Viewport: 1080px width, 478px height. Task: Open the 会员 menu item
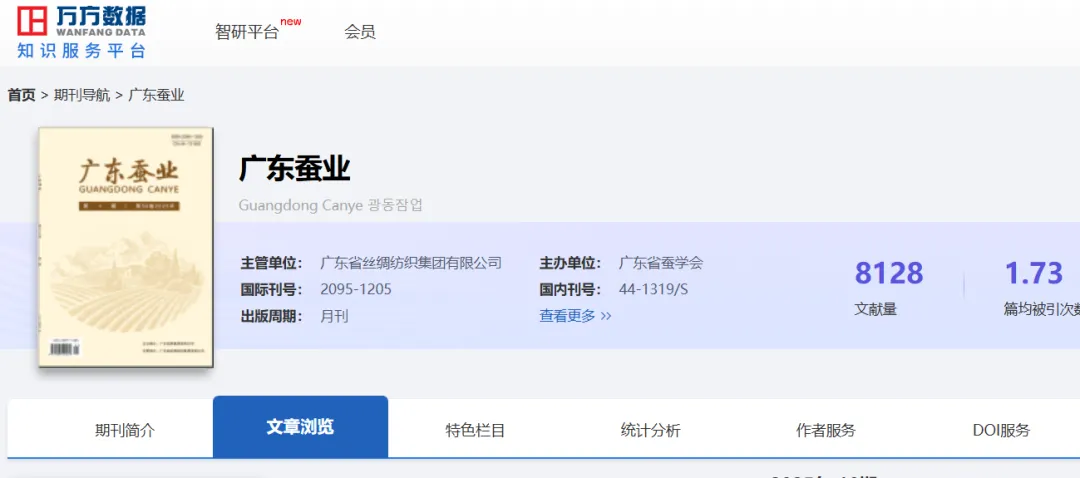[x=360, y=32]
